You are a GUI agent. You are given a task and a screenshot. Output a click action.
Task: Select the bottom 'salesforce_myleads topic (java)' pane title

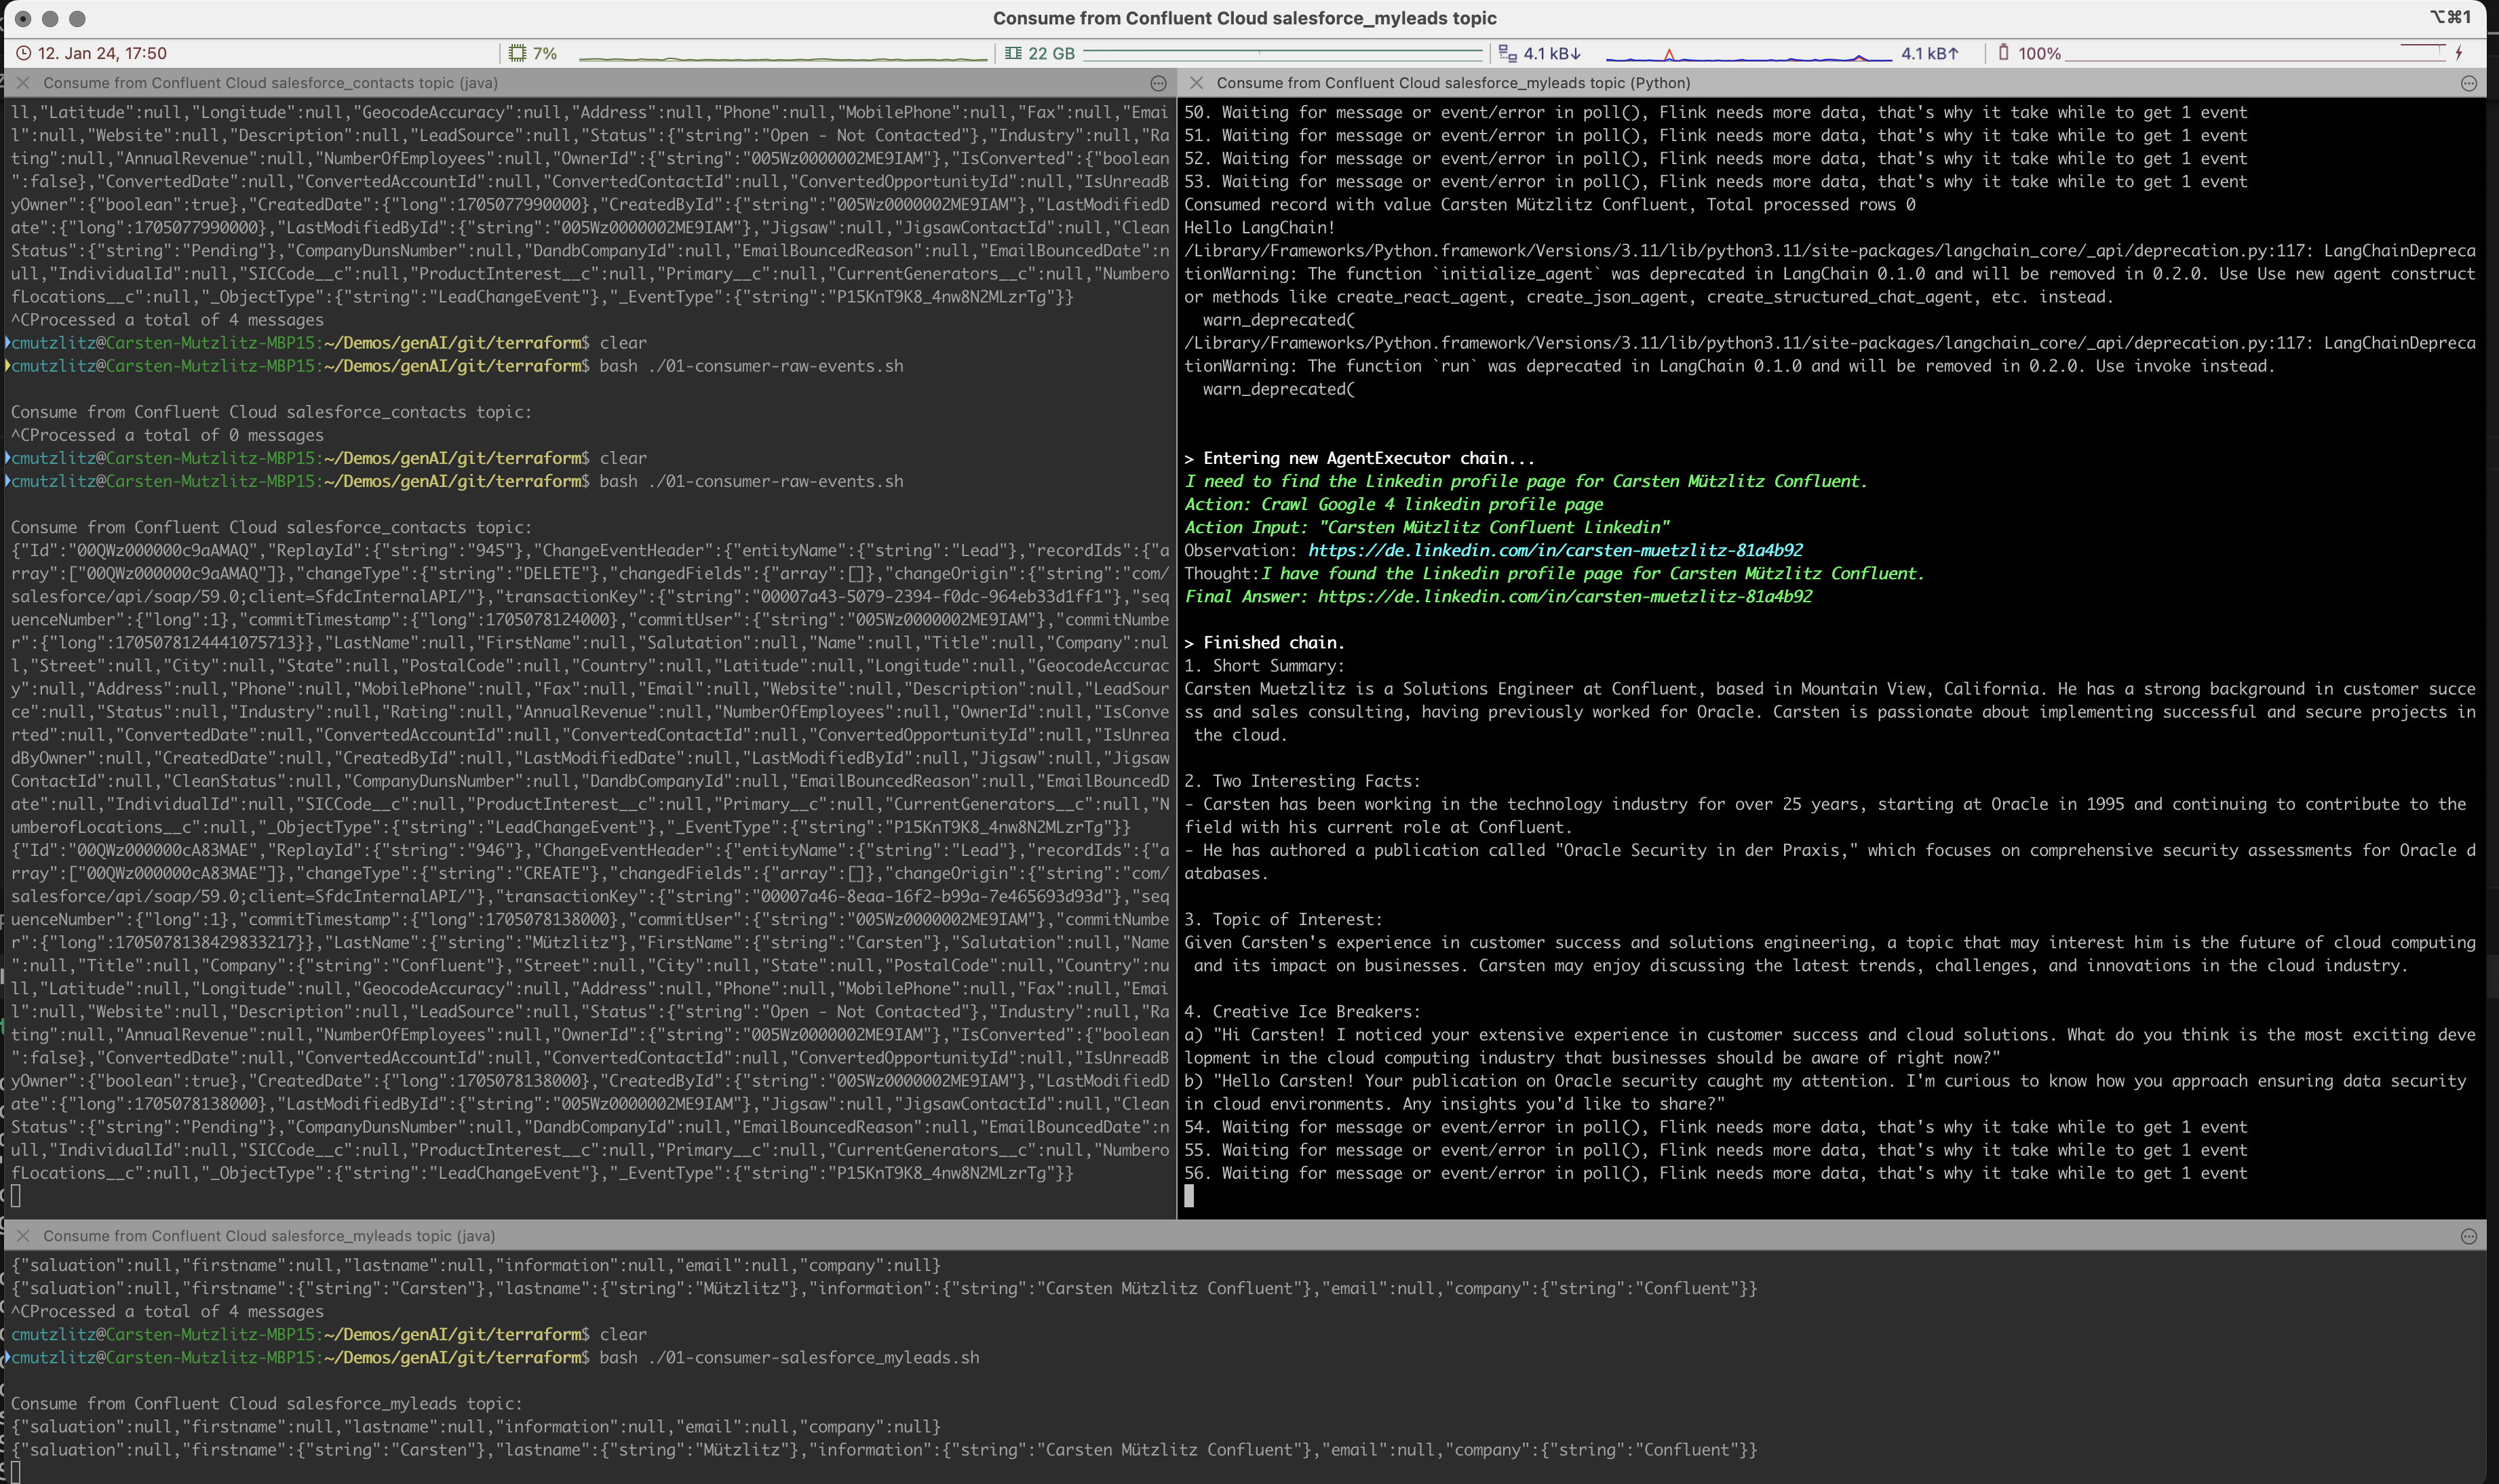click(269, 1236)
